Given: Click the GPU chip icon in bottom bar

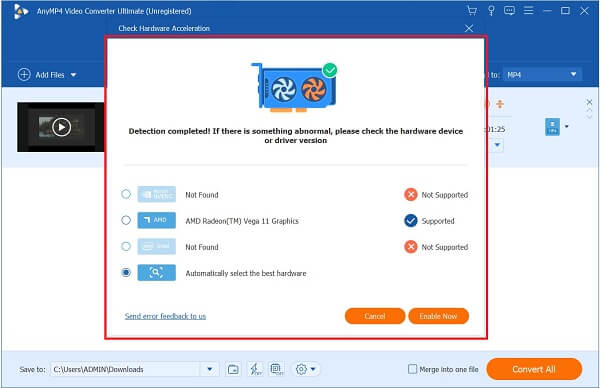Looking at the screenshot, I should (277, 369).
